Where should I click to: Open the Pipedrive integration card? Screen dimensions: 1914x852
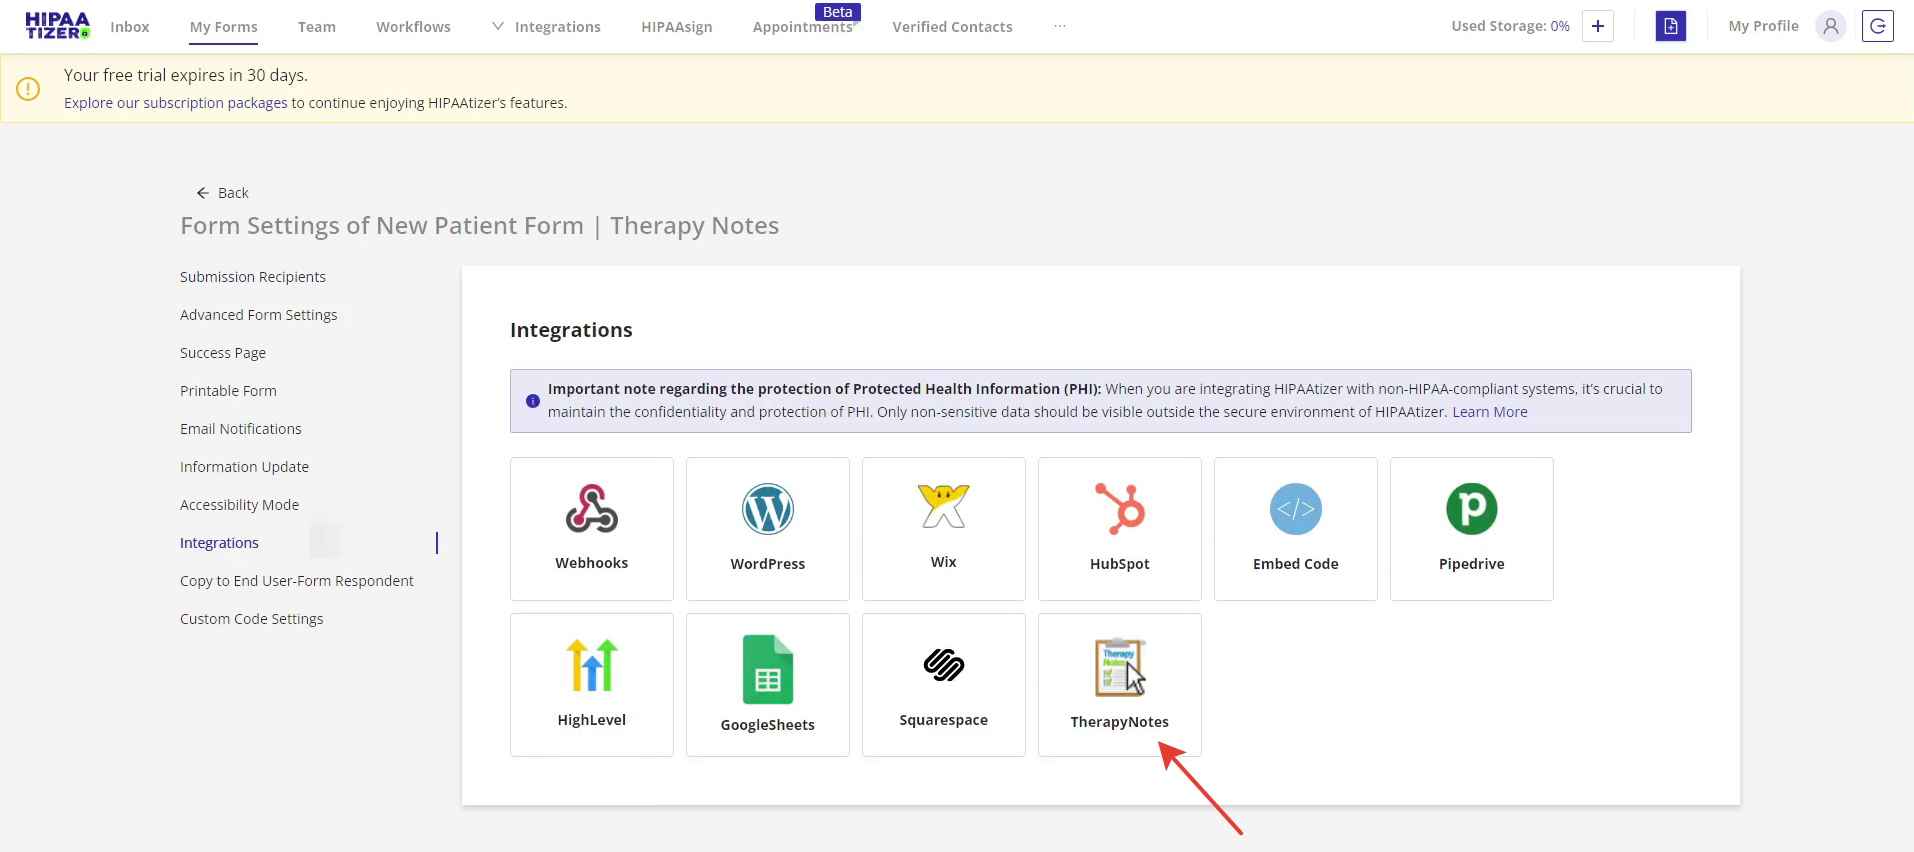click(1472, 529)
